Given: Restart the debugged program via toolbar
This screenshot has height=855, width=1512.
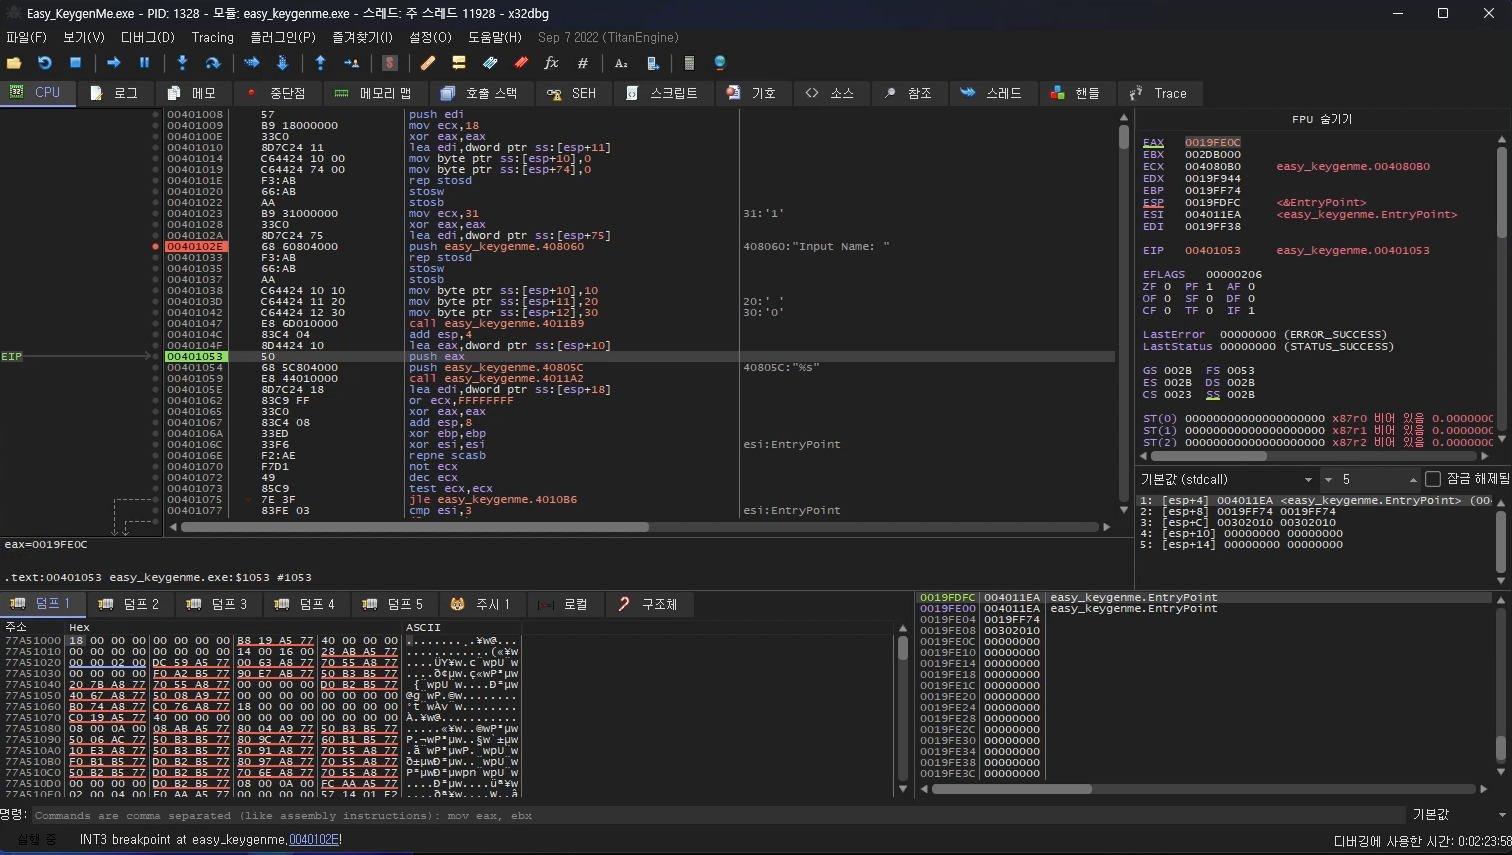Looking at the screenshot, I should (45, 63).
